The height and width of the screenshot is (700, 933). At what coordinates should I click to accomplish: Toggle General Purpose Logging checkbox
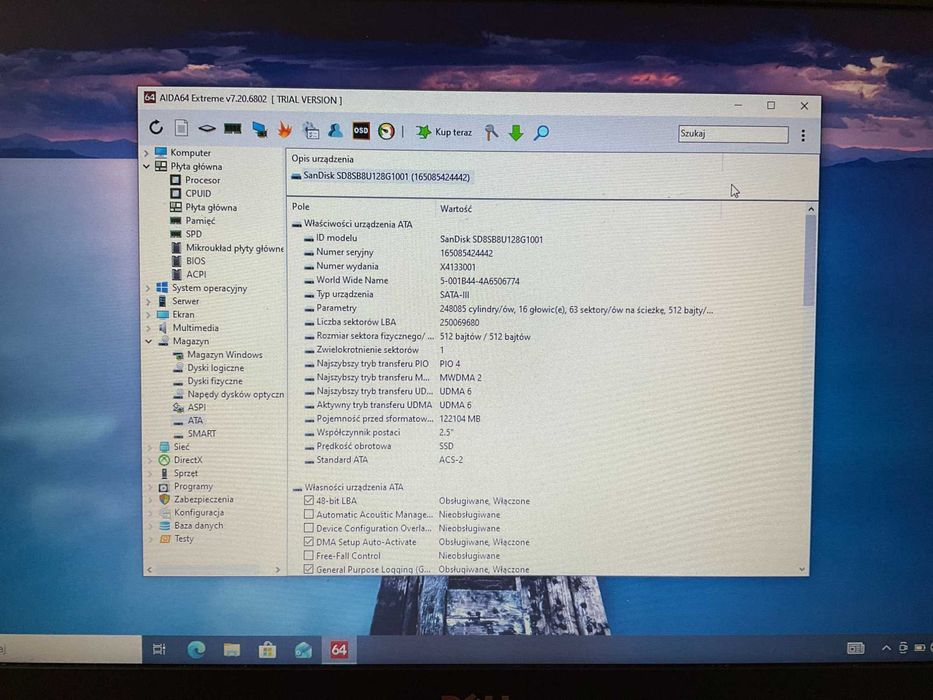pyautogui.click(x=309, y=569)
